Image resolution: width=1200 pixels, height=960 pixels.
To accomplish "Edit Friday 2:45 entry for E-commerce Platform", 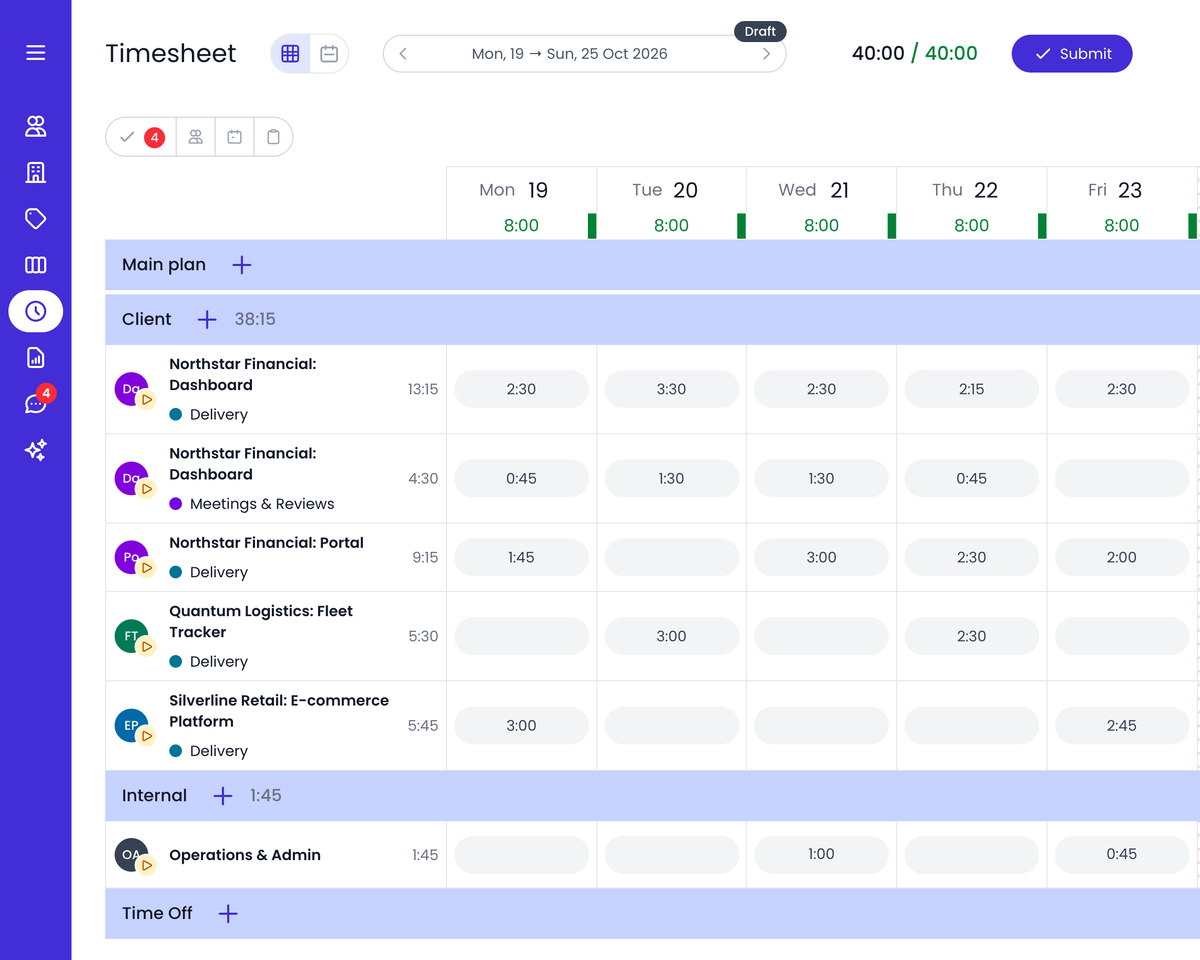I will (1121, 726).
